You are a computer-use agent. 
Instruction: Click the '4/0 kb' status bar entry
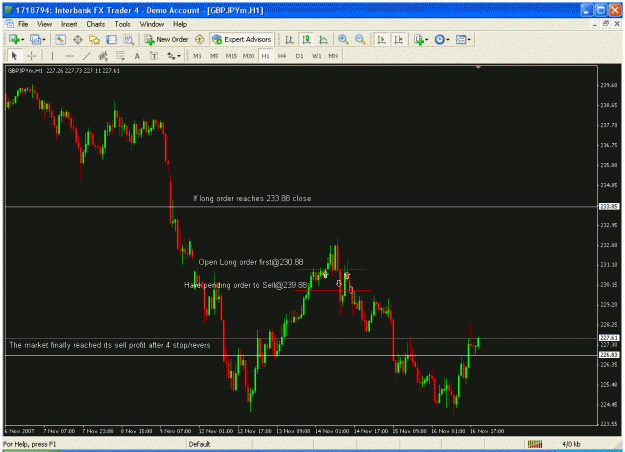[571, 444]
